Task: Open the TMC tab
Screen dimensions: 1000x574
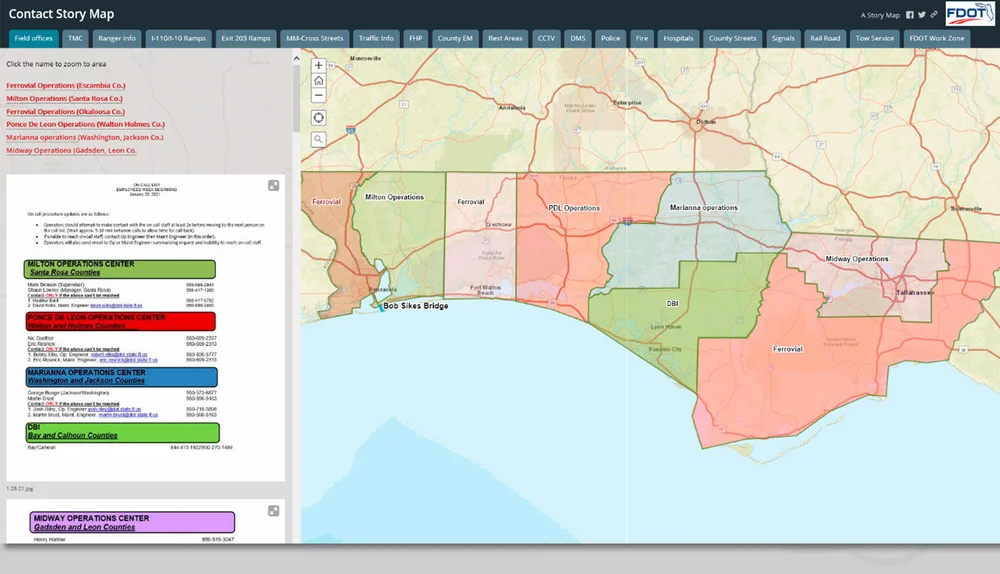Action: pyautogui.click(x=75, y=38)
